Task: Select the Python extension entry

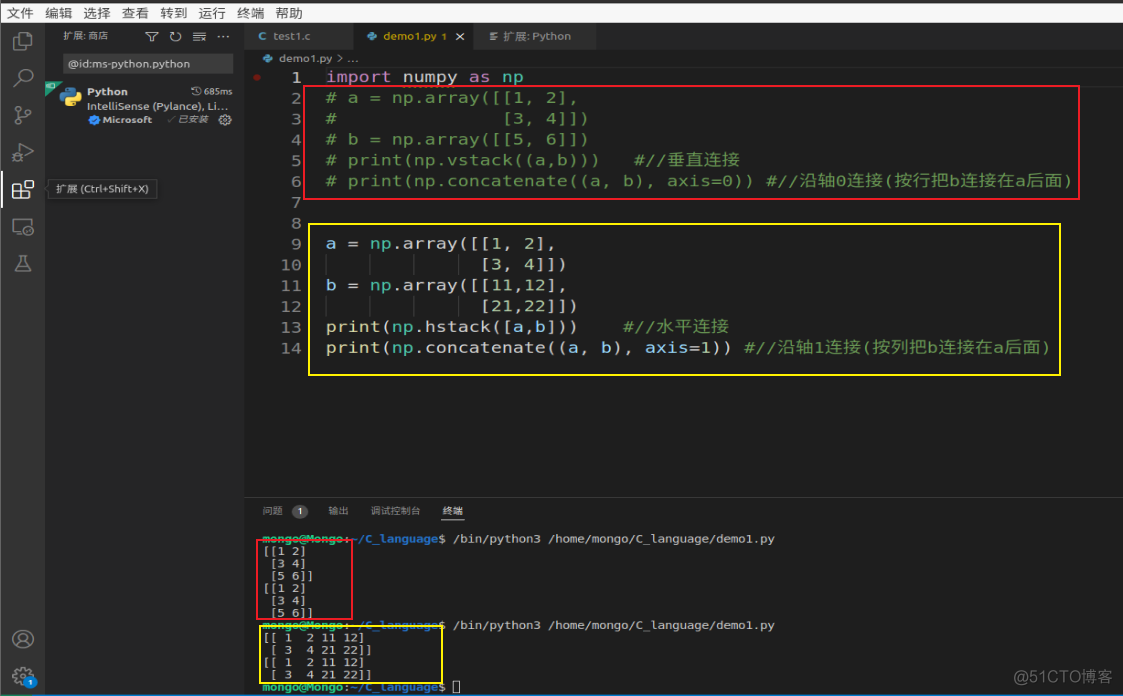Action: (144, 105)
